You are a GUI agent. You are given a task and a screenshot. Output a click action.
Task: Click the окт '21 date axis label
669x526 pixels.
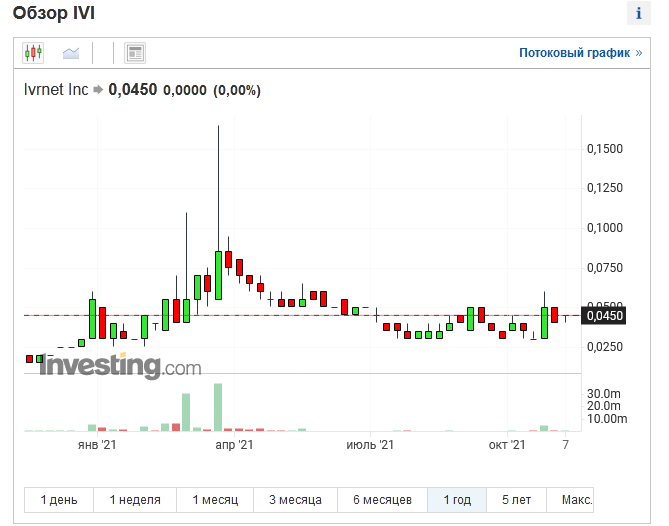pyautogui.click(x=507, y=445)
